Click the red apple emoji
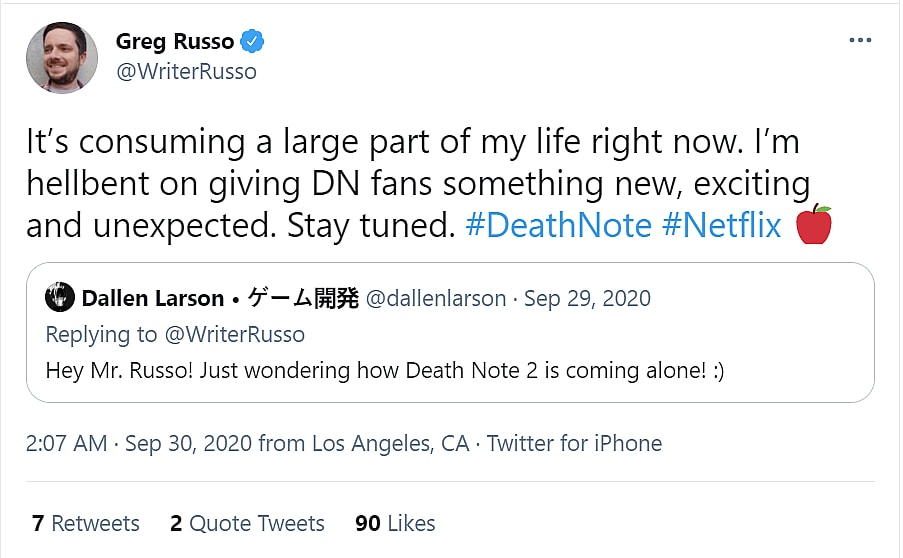Viewport: 903px width, 558px height. 813,226
